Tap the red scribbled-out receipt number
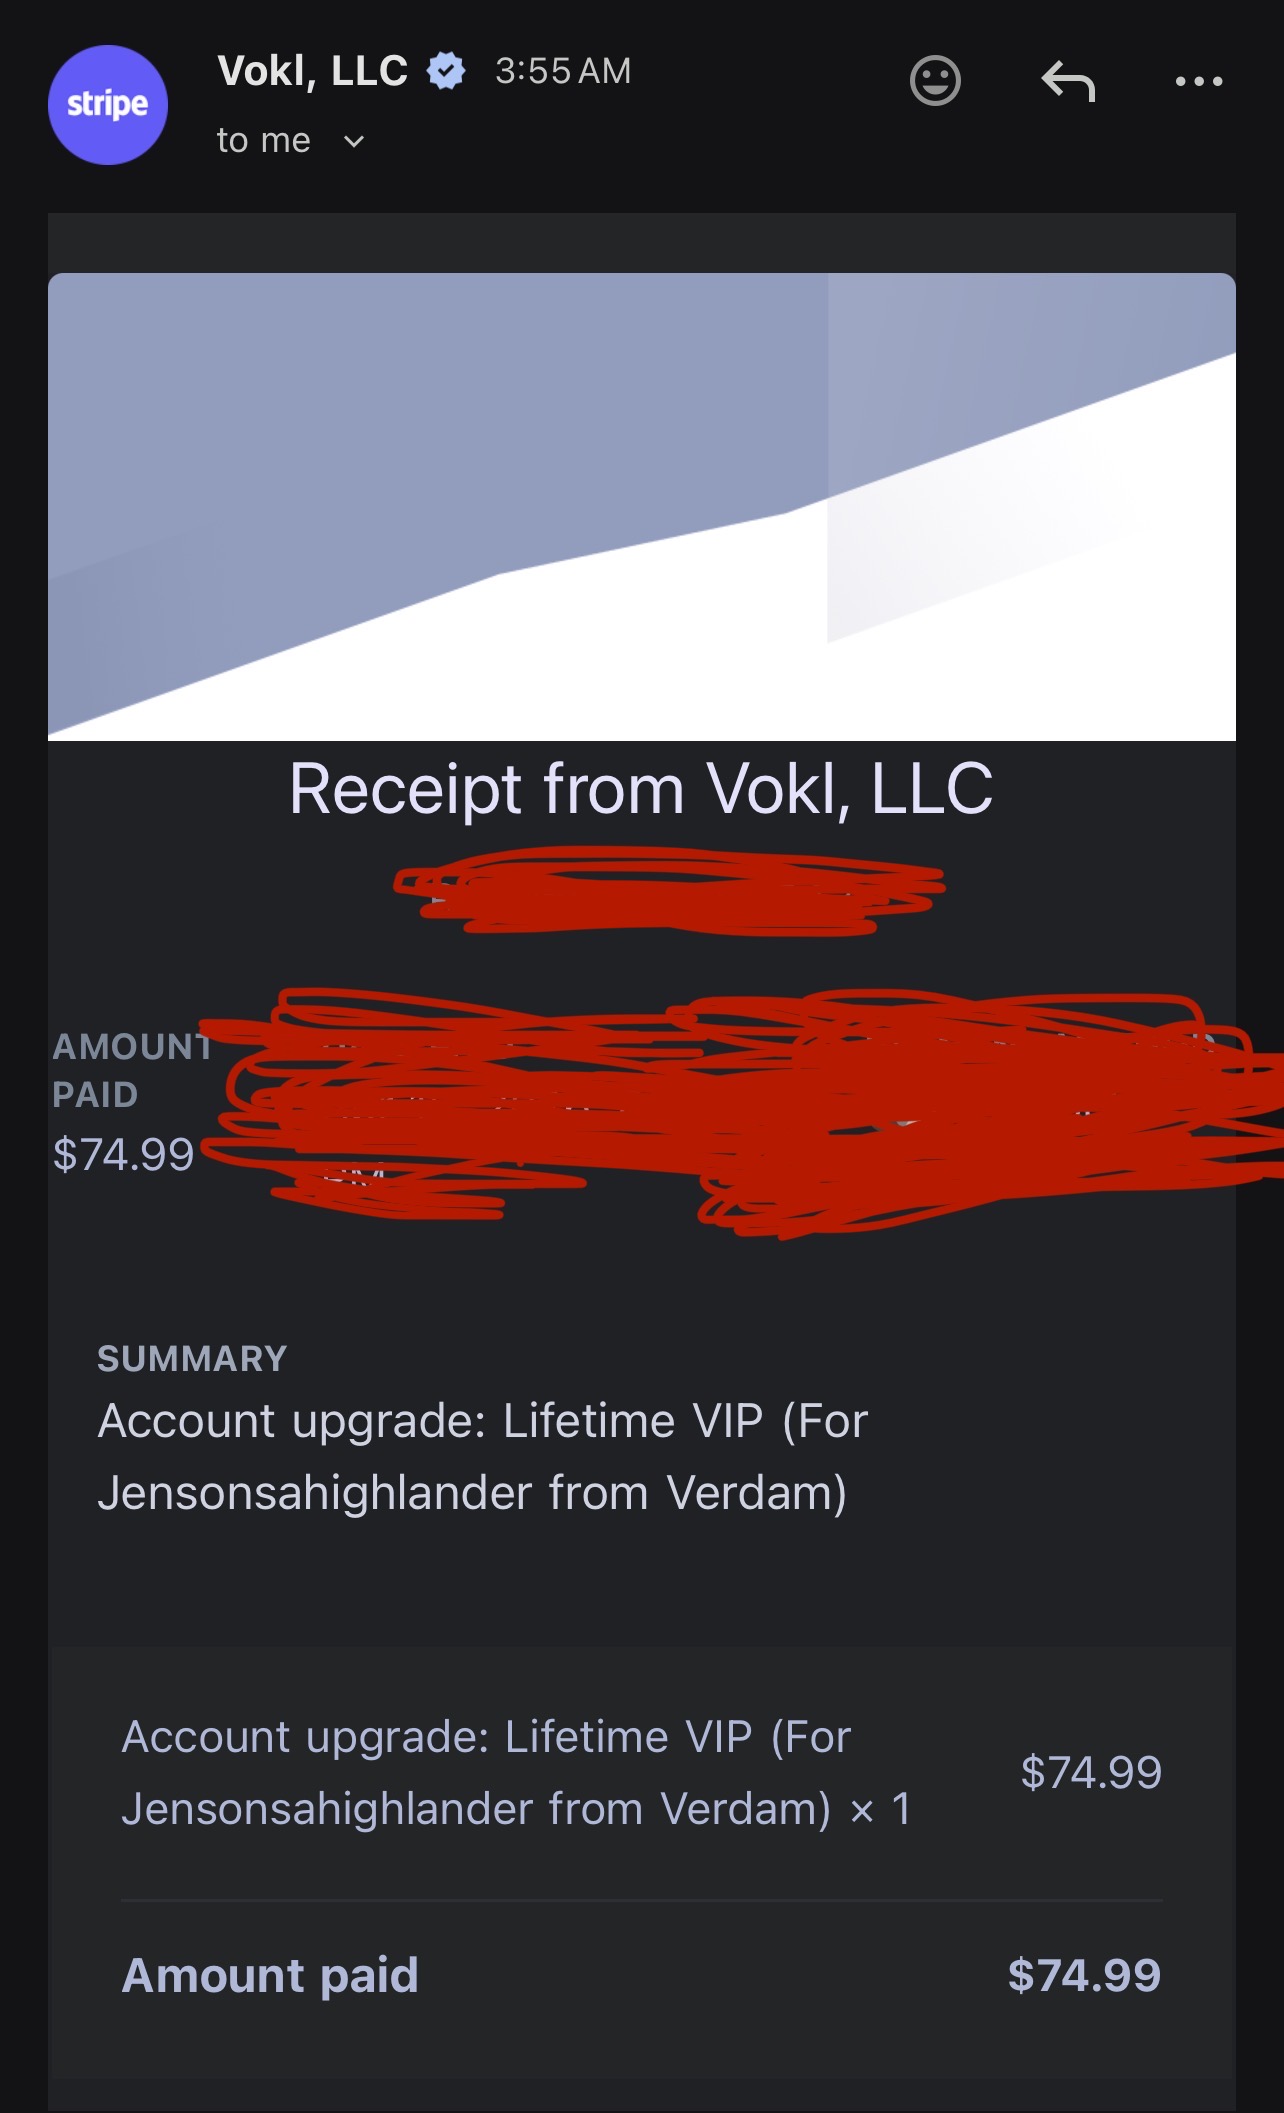 [668, 890]
